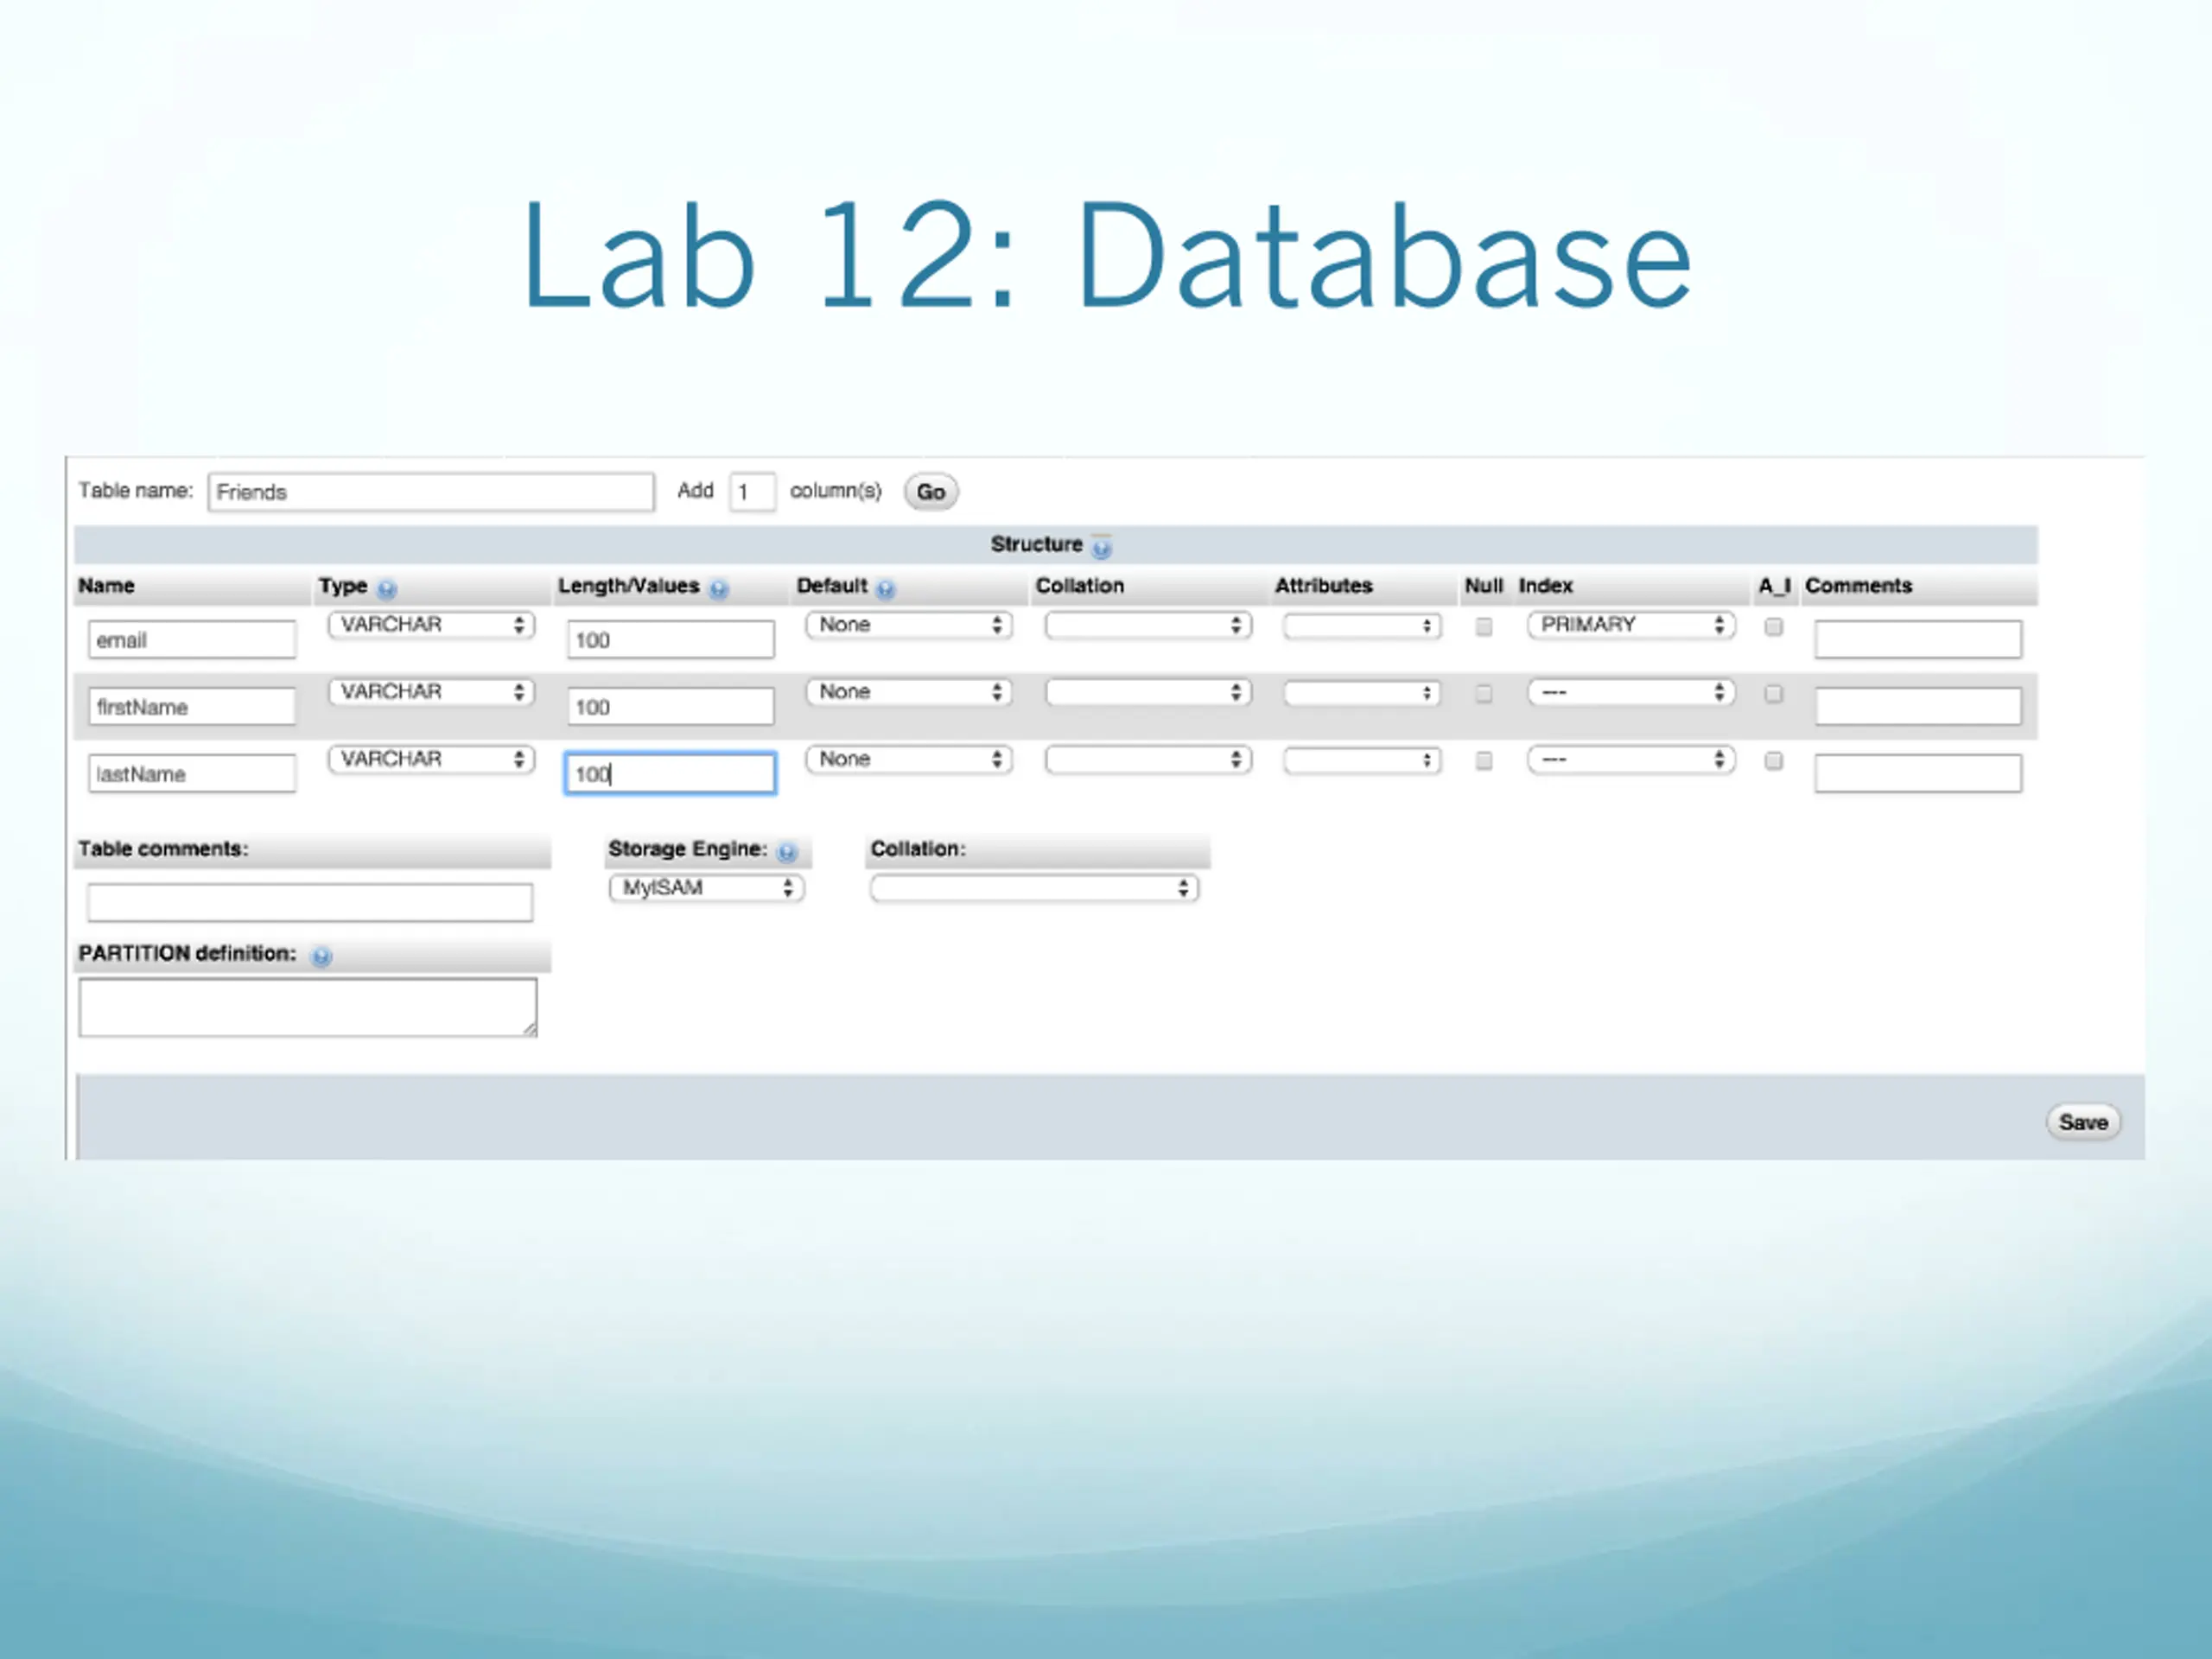Click the PARTITION definition text area

(x=308, y=1008)
